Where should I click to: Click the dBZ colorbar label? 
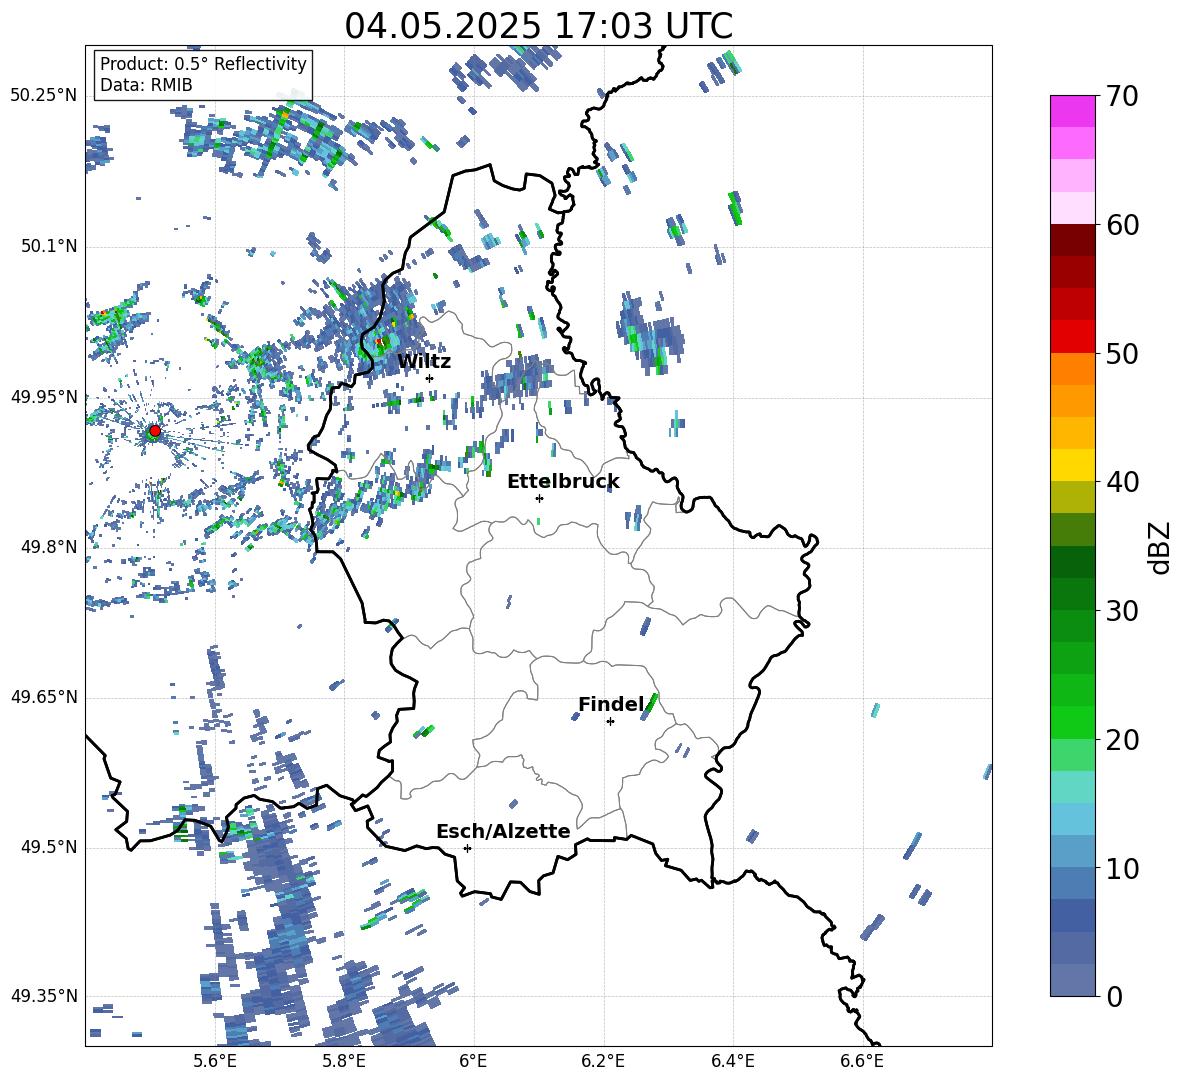tap(1160, 547)
